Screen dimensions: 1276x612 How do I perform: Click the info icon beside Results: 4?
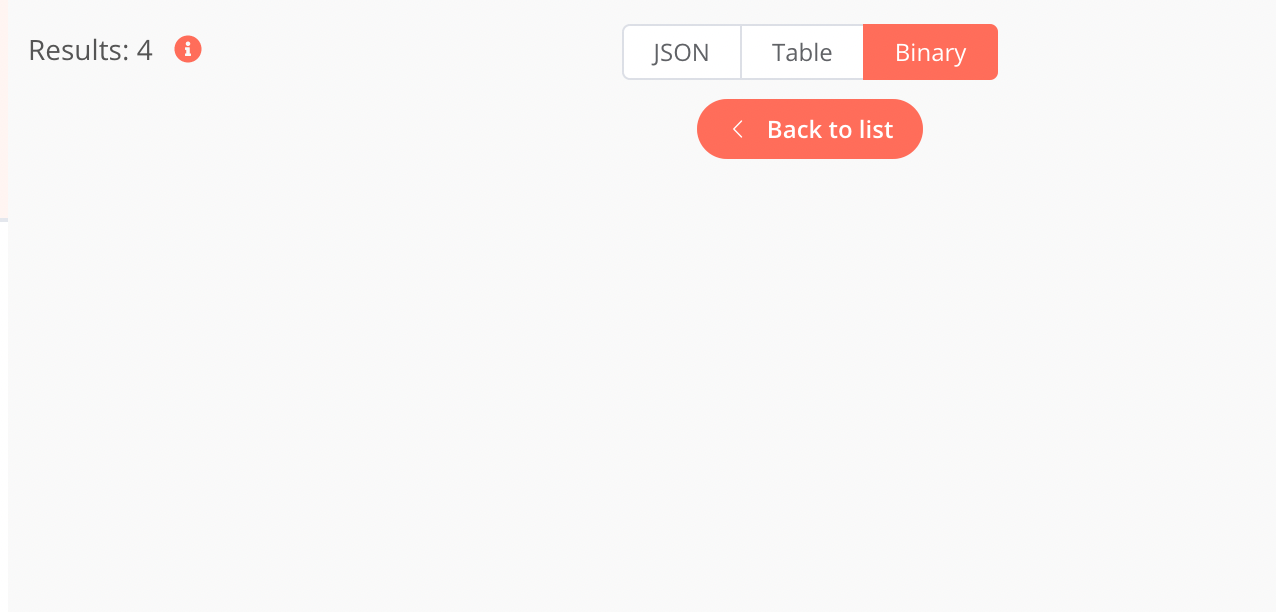click(x=188, y=49)
